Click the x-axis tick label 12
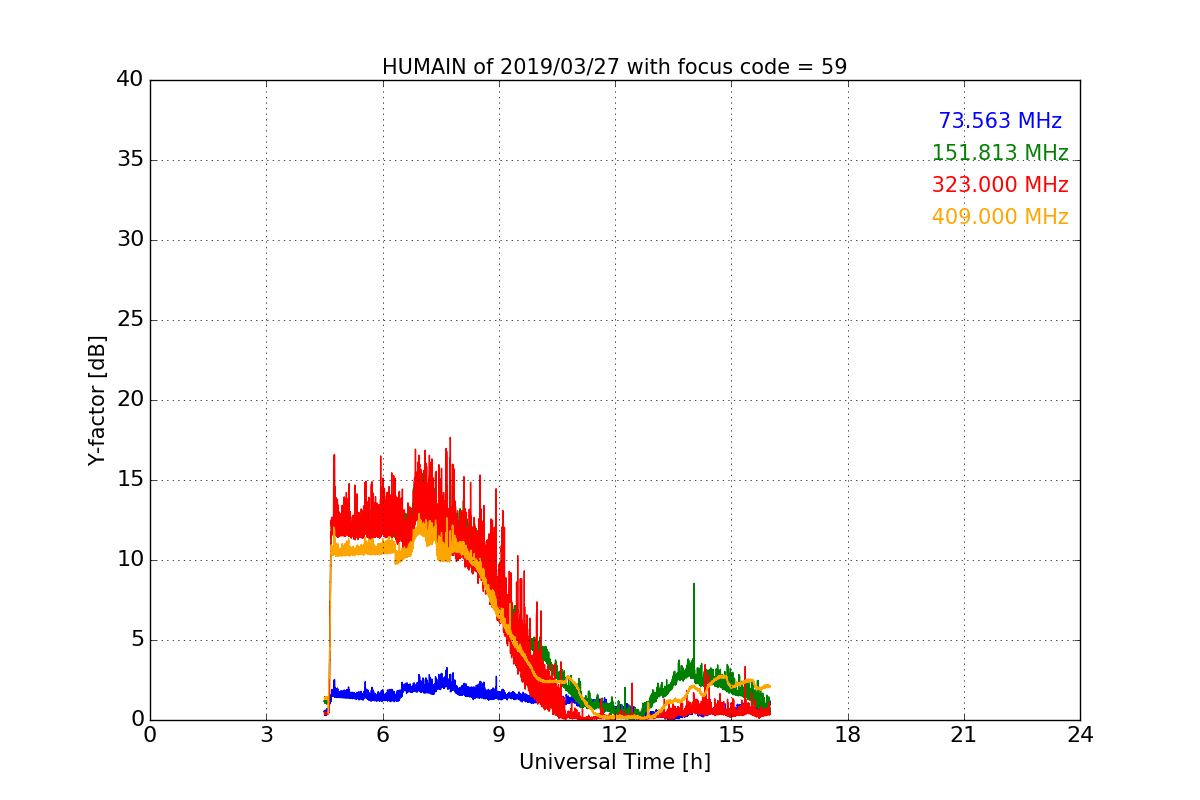 [615, 735]
